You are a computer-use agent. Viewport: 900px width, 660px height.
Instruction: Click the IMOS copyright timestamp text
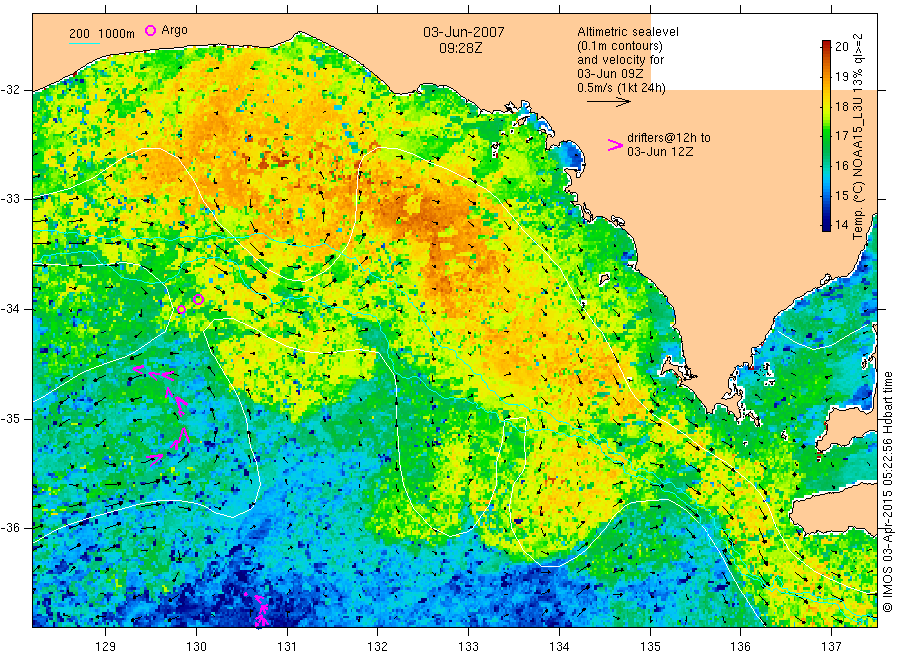pyautogui.click(x=887, y=492)
